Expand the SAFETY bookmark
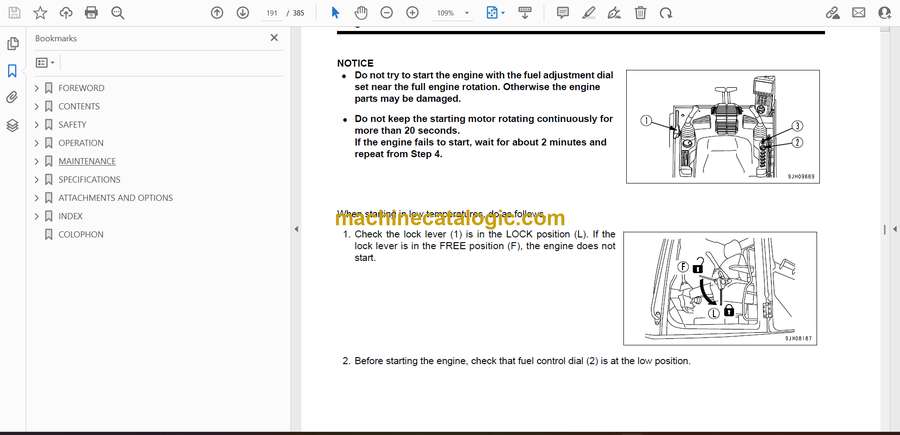The image size is (900, 435). click(37, 125)
